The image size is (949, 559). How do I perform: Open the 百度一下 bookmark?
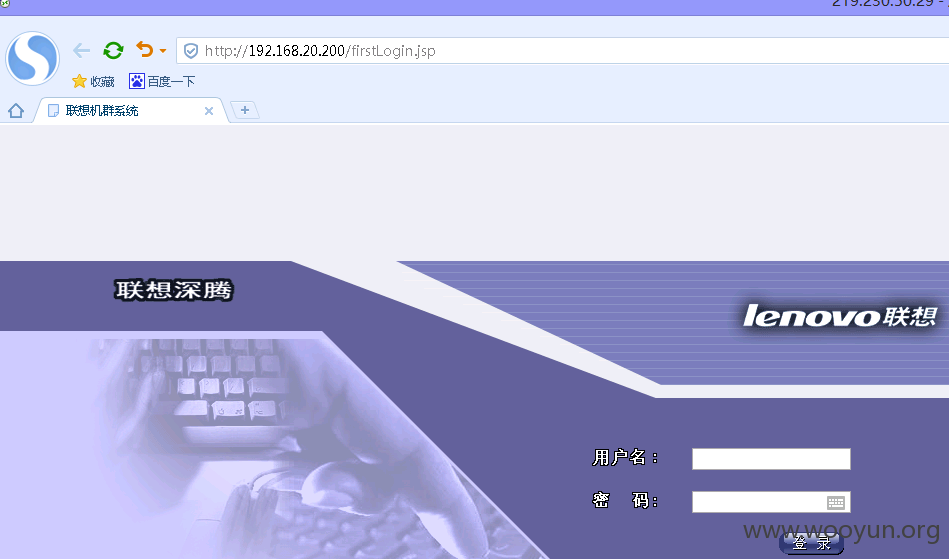click(162, 81)
